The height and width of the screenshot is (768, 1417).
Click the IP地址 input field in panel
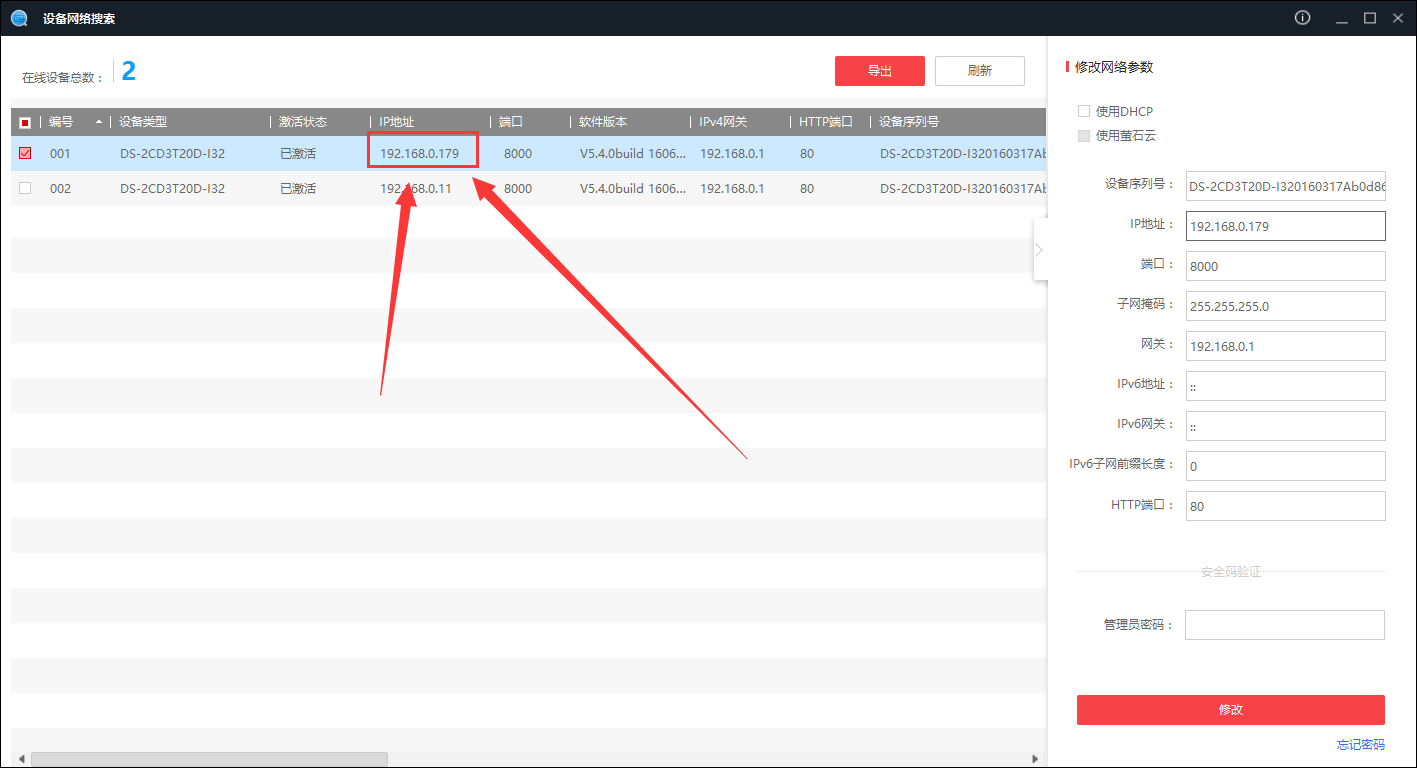pyautogui.click(x=1286, y=226)
